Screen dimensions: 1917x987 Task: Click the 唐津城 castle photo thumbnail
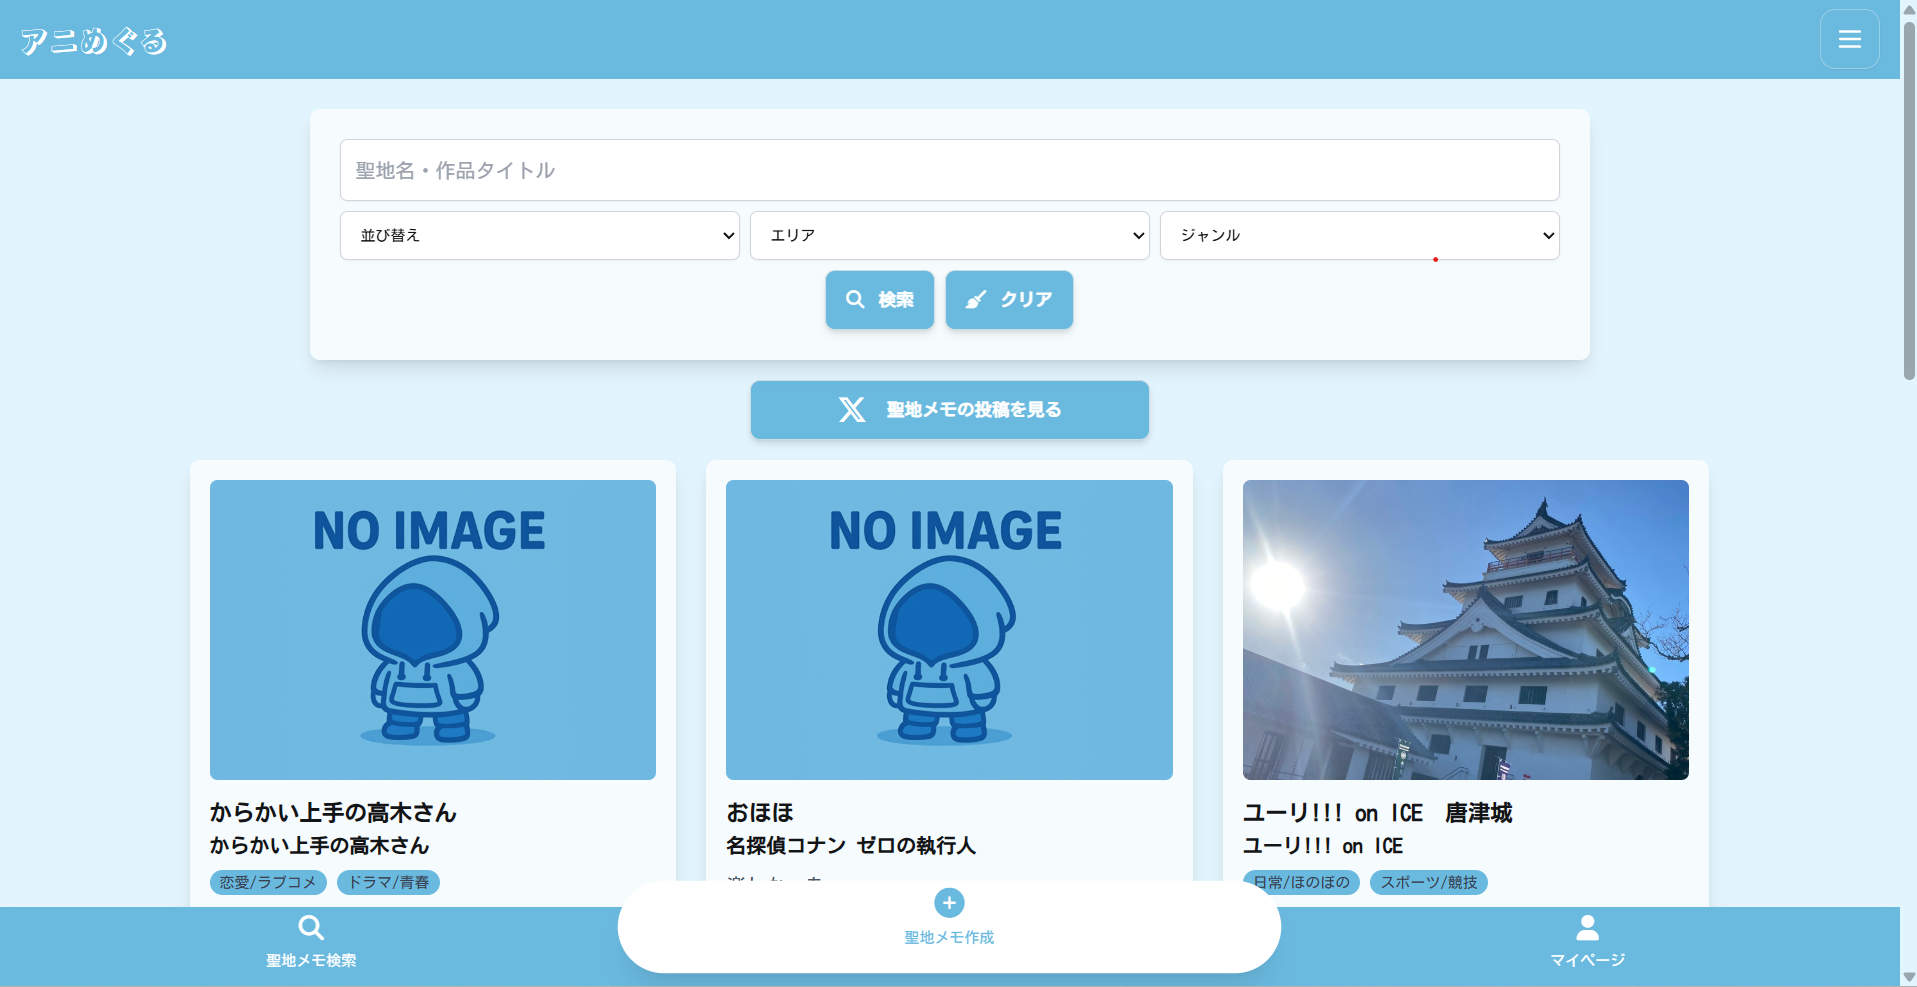coord(1464,629)
